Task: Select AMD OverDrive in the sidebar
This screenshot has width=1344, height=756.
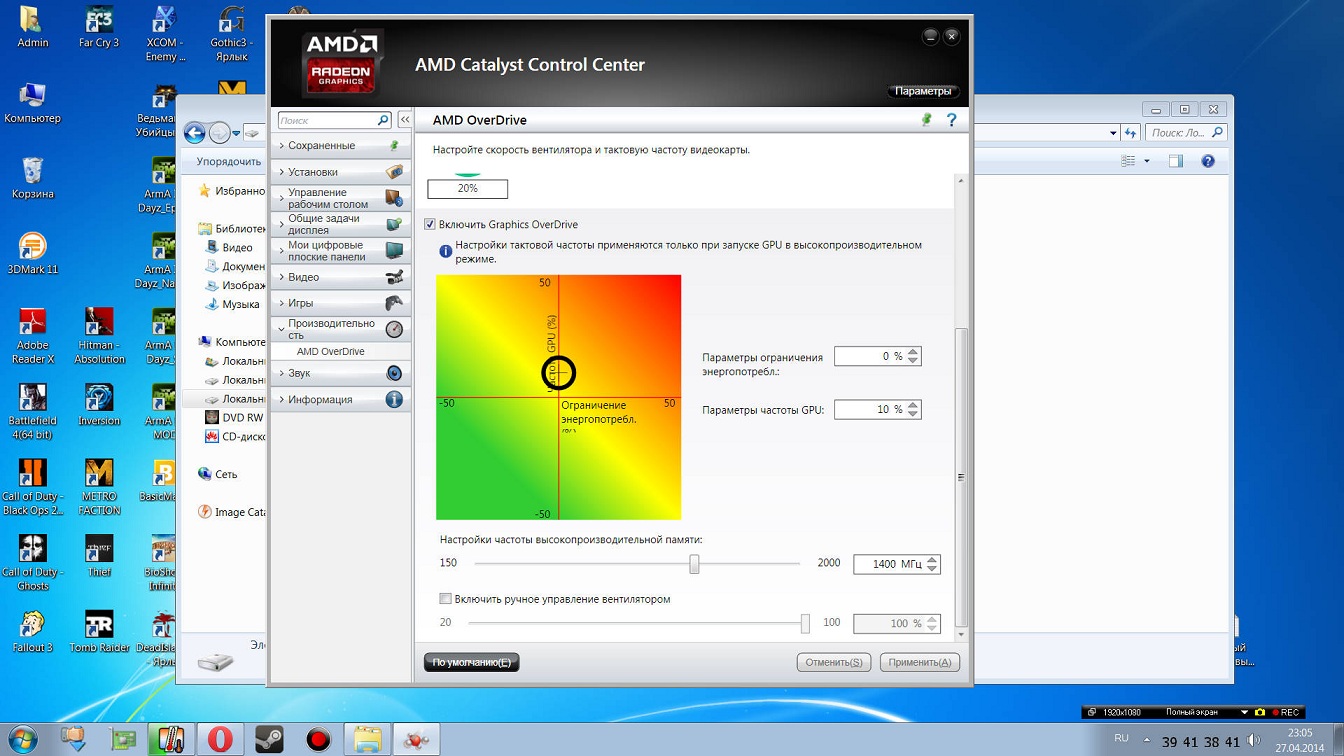Action: pyautogui.click(x=330, y=352)
